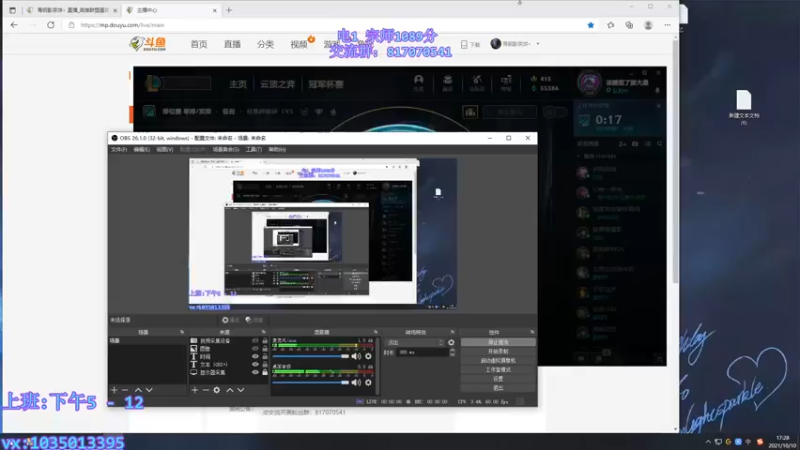800x450 pixels.
Task: Open browser favorites list icon
Action: [611, 24]
